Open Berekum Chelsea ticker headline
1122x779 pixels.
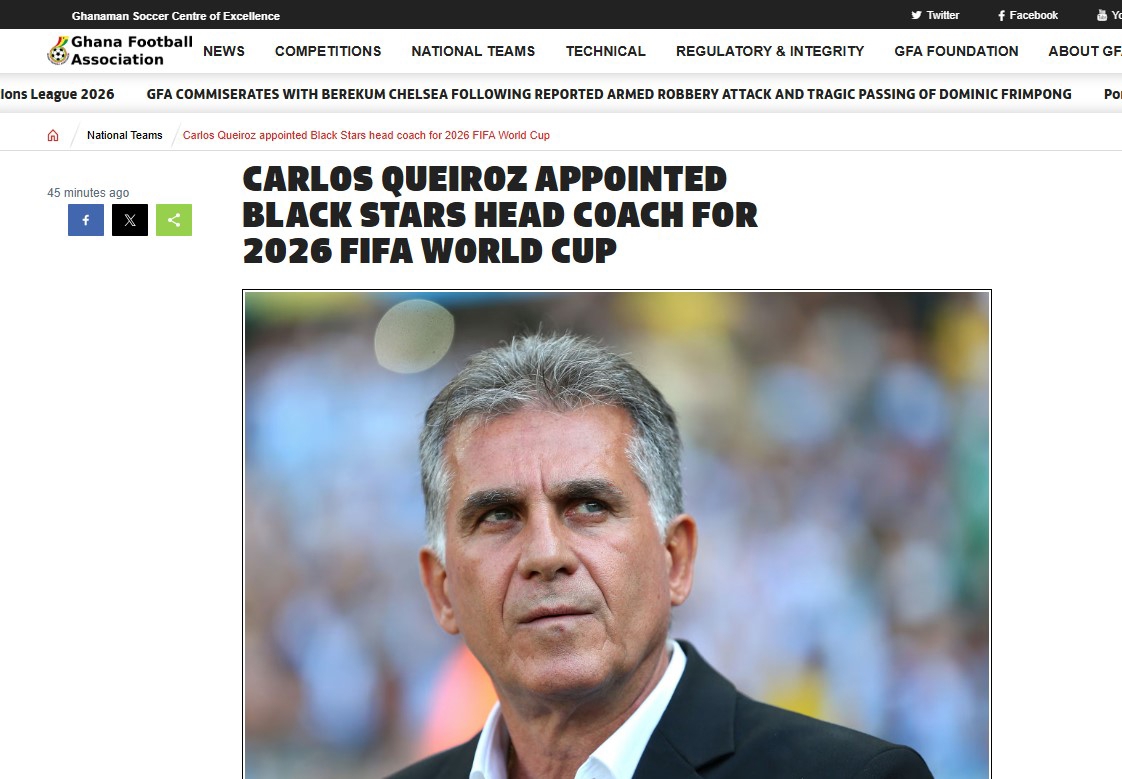pos(609,94)
